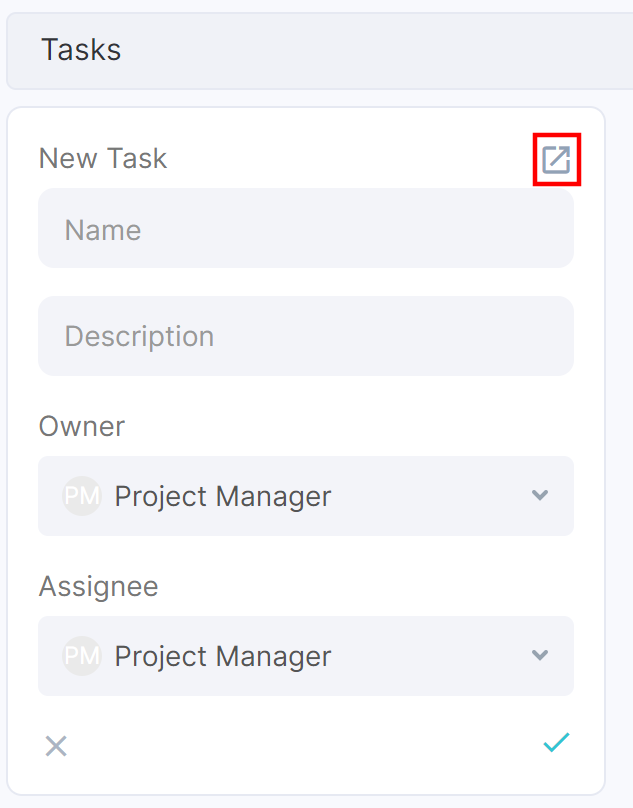Cancel the new task with the X icon
The width and height of the screenshot is (633, 808).
click(56, 746)
